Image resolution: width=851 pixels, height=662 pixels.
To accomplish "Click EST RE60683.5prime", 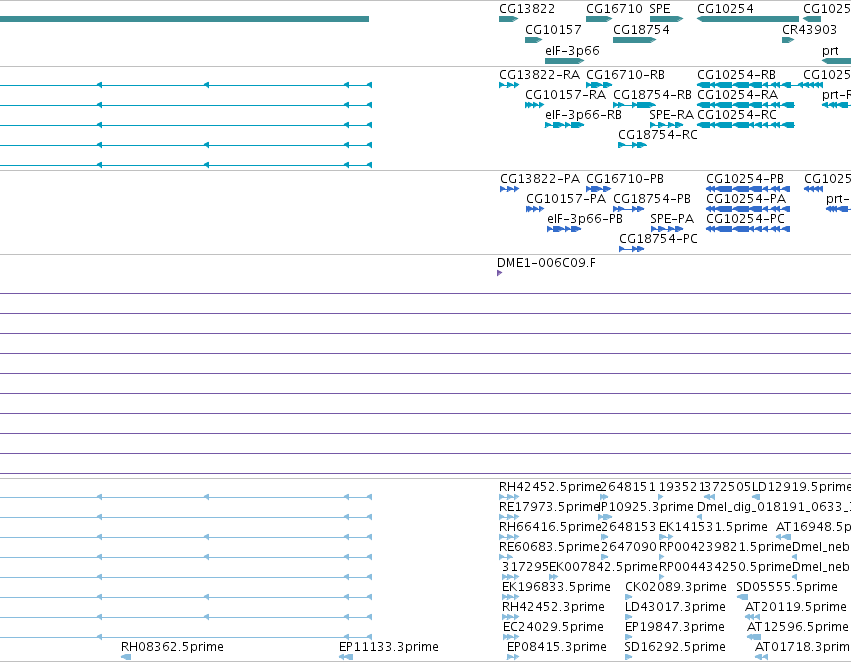I will [x=549, y=547].
